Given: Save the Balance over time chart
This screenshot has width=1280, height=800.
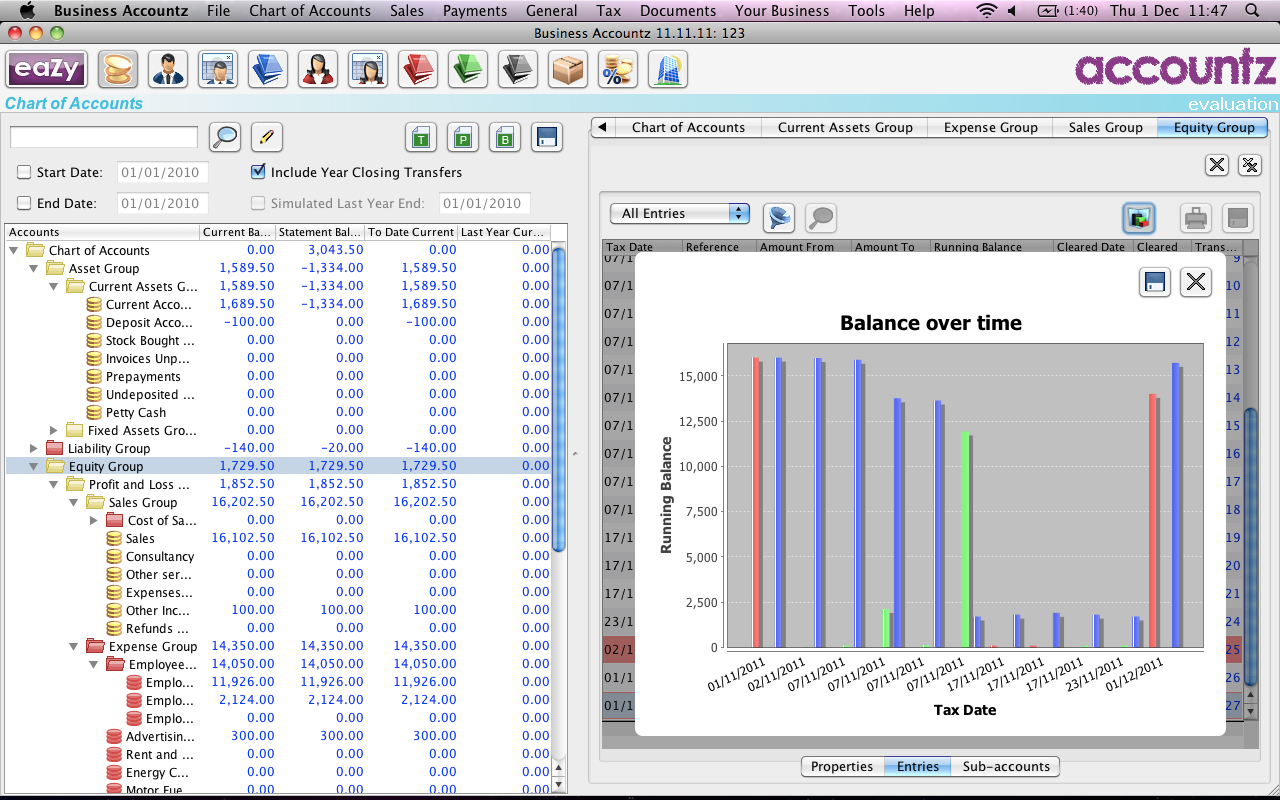Looking at the screenshot, I should click(x=1155, y=282).
